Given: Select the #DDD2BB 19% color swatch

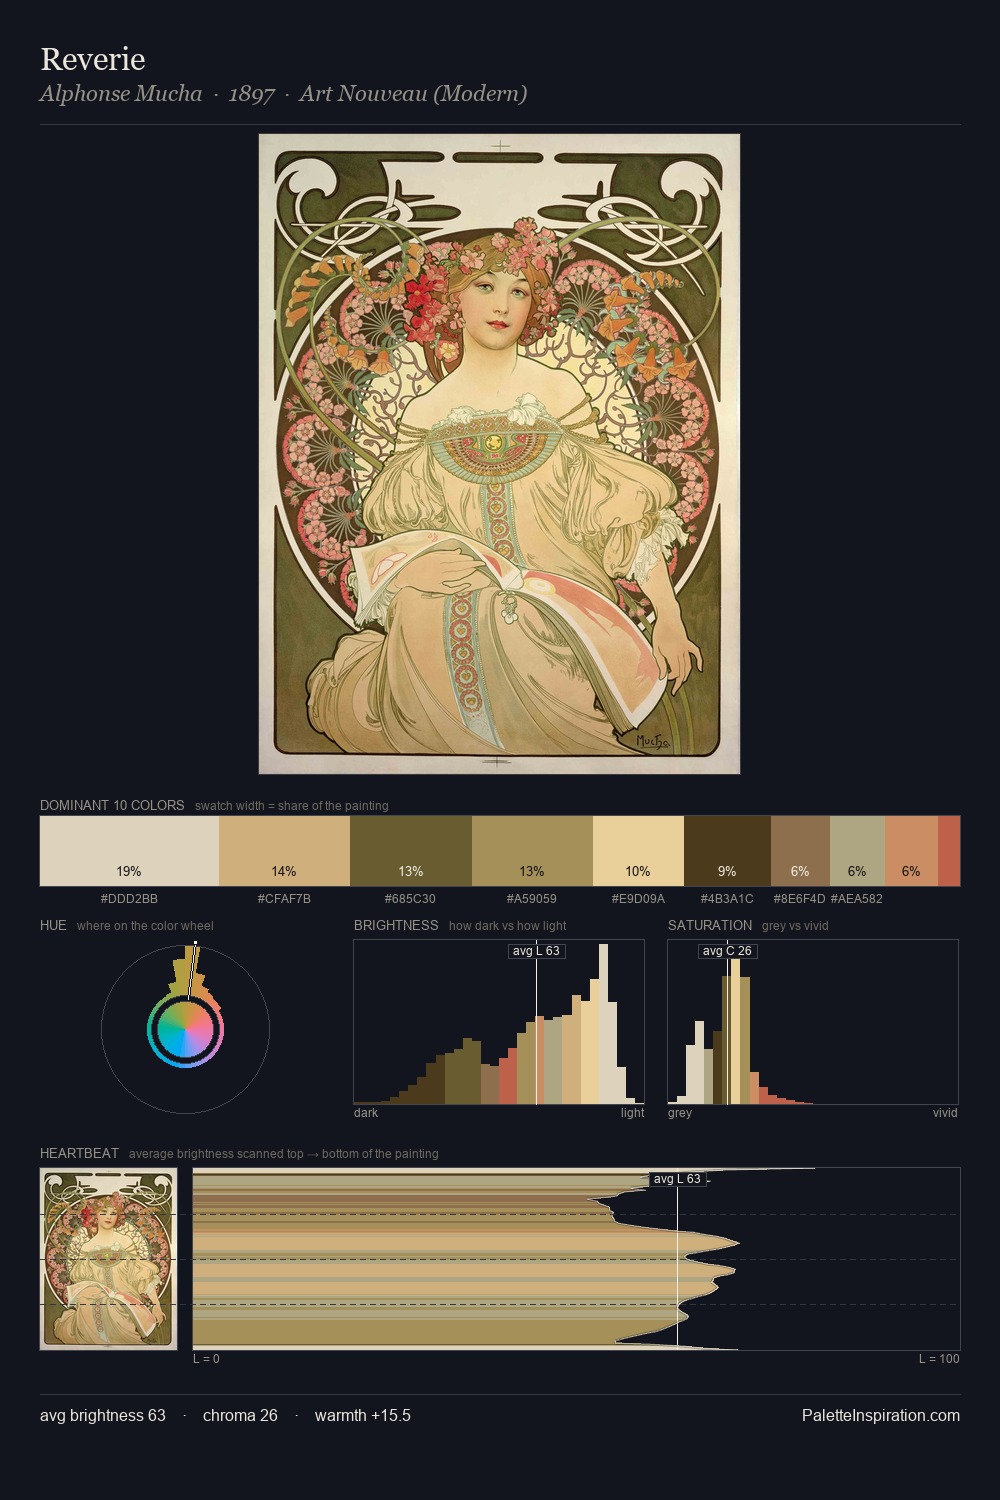Looking at the screenshot, I should click(x=129, y=851).
